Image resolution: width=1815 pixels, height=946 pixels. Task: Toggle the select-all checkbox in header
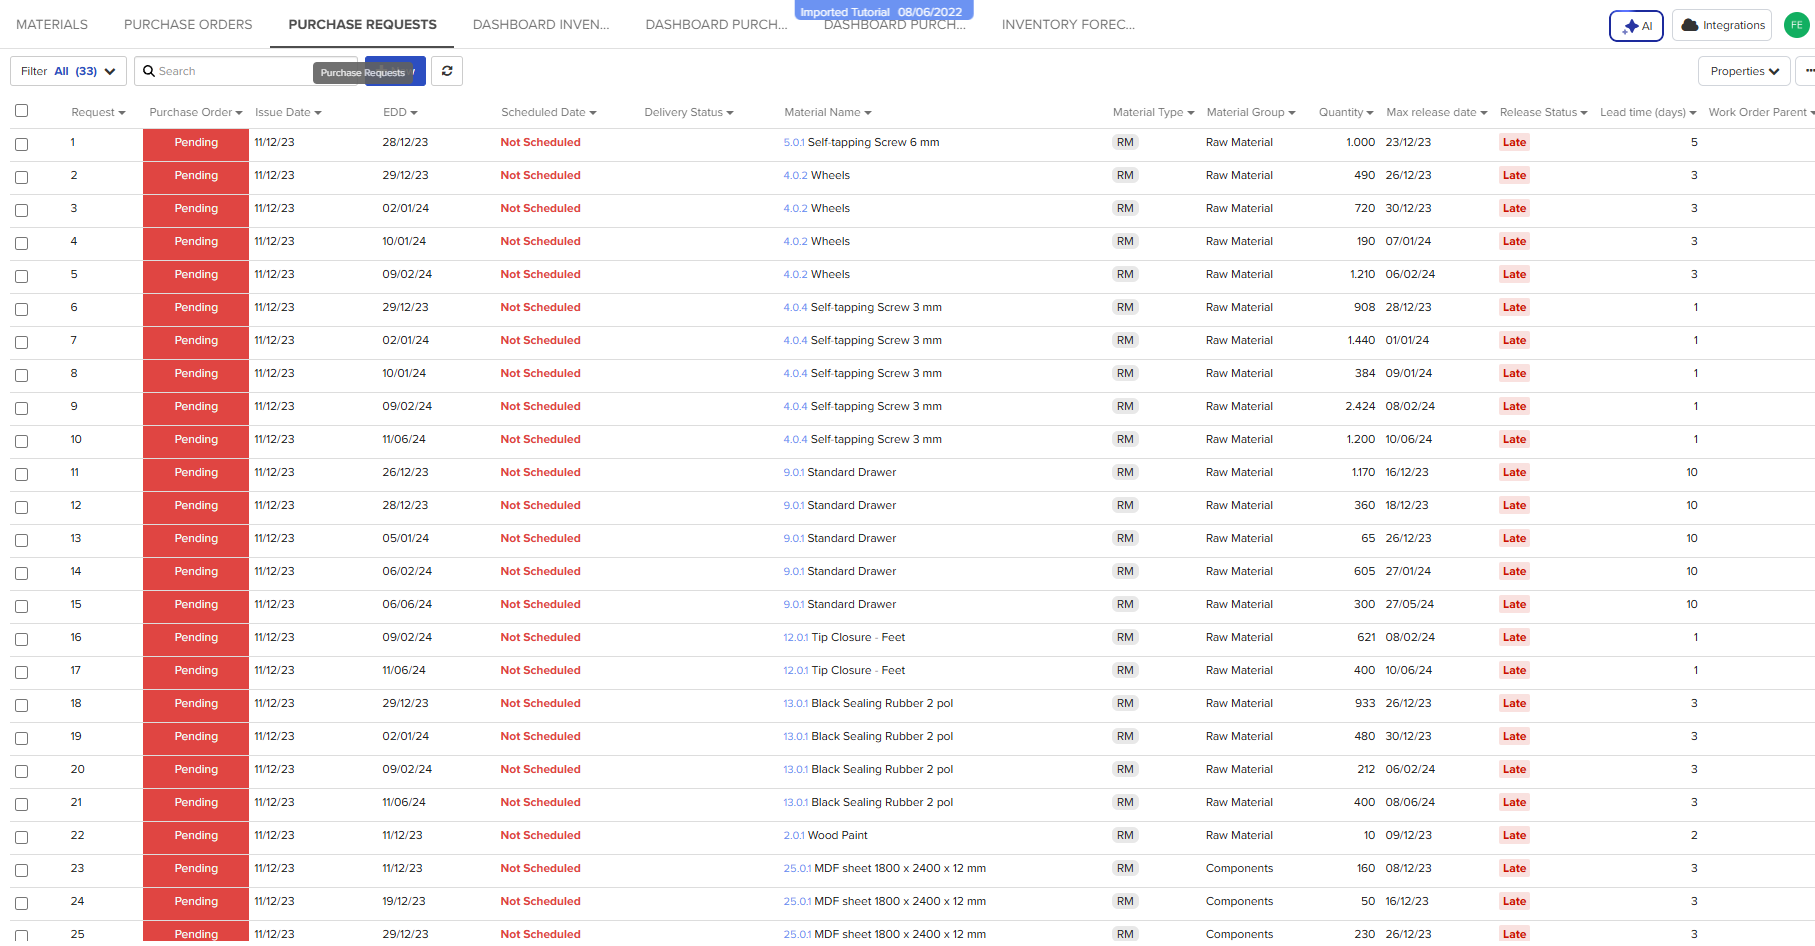(x=21, y=110)
